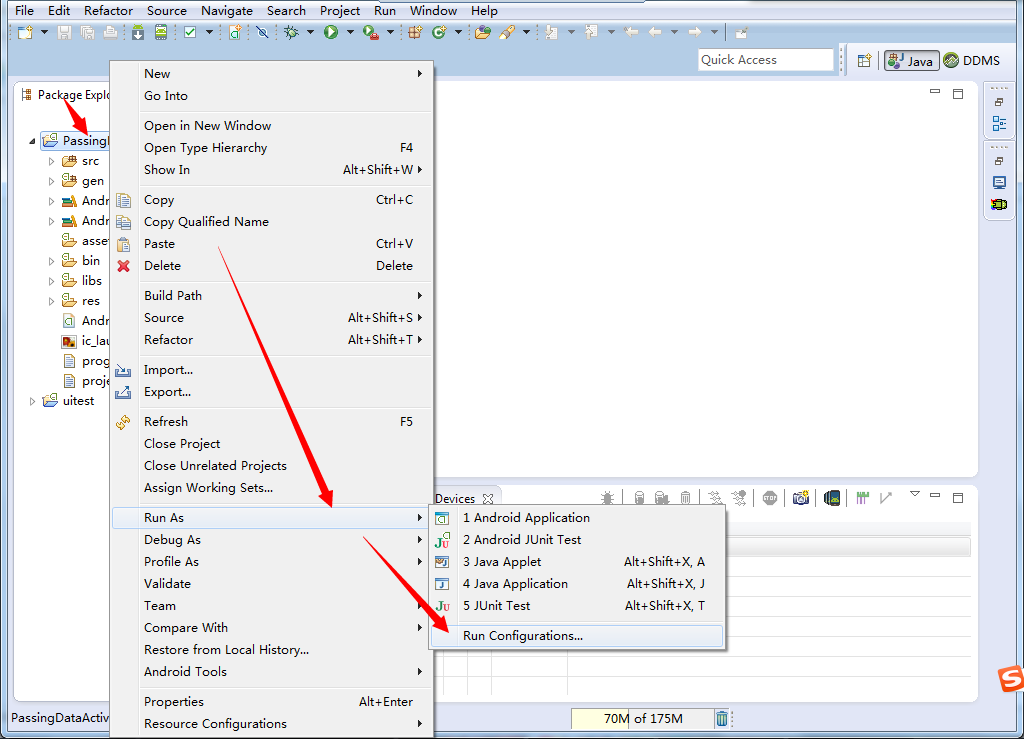This screenshot has width=1024, height=739.
Task: Choose 4 Java Application
Action: (577, 584)
